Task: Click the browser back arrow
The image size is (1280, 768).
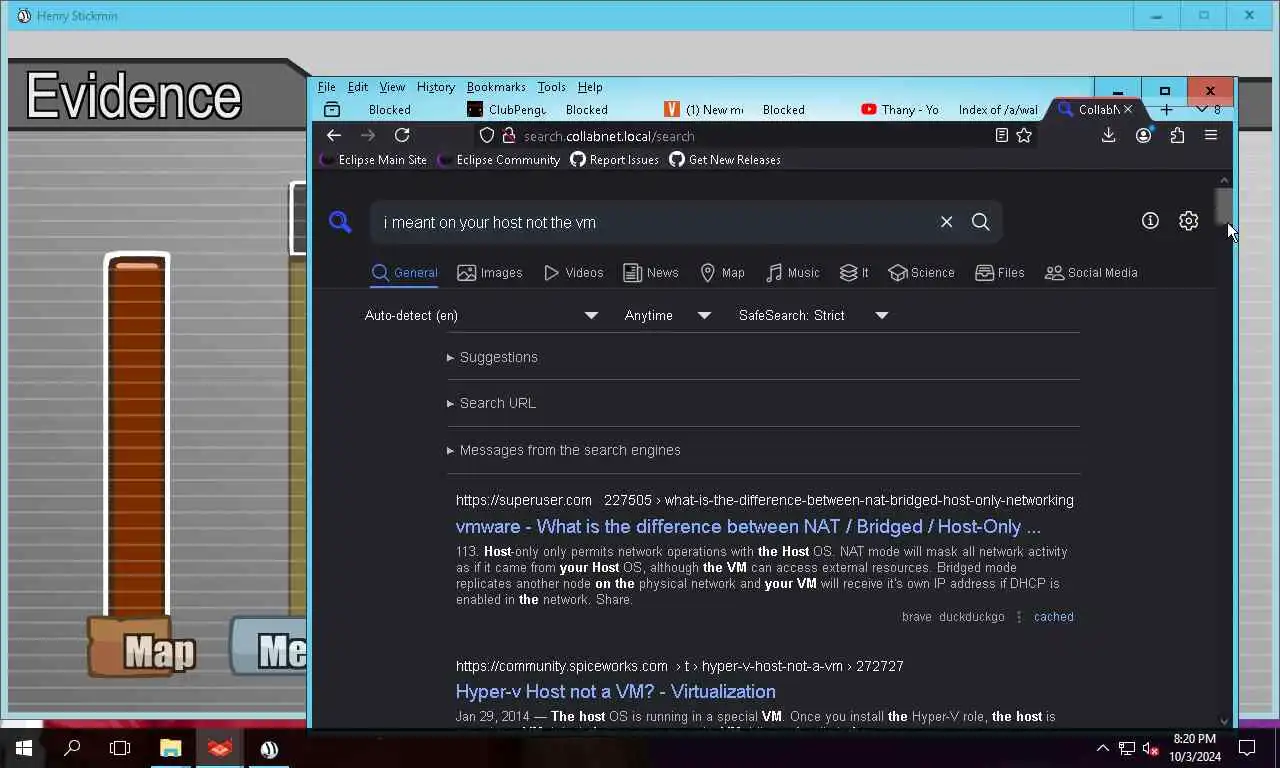Action: [x=334, y=135]
